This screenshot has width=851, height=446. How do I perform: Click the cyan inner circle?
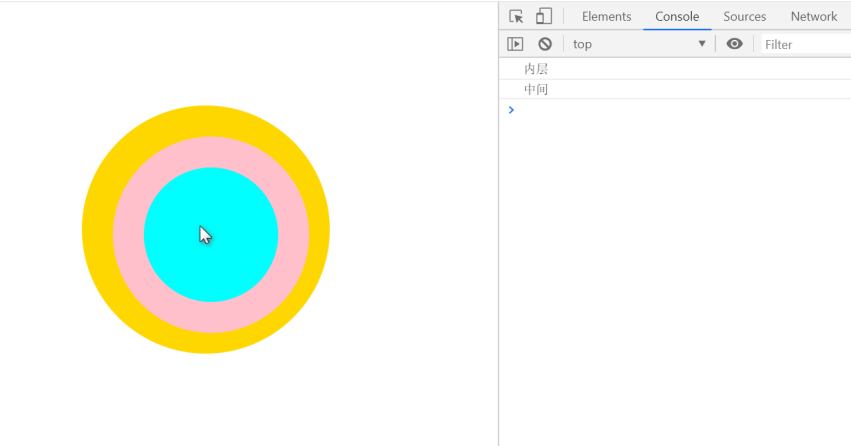(211, 234)
